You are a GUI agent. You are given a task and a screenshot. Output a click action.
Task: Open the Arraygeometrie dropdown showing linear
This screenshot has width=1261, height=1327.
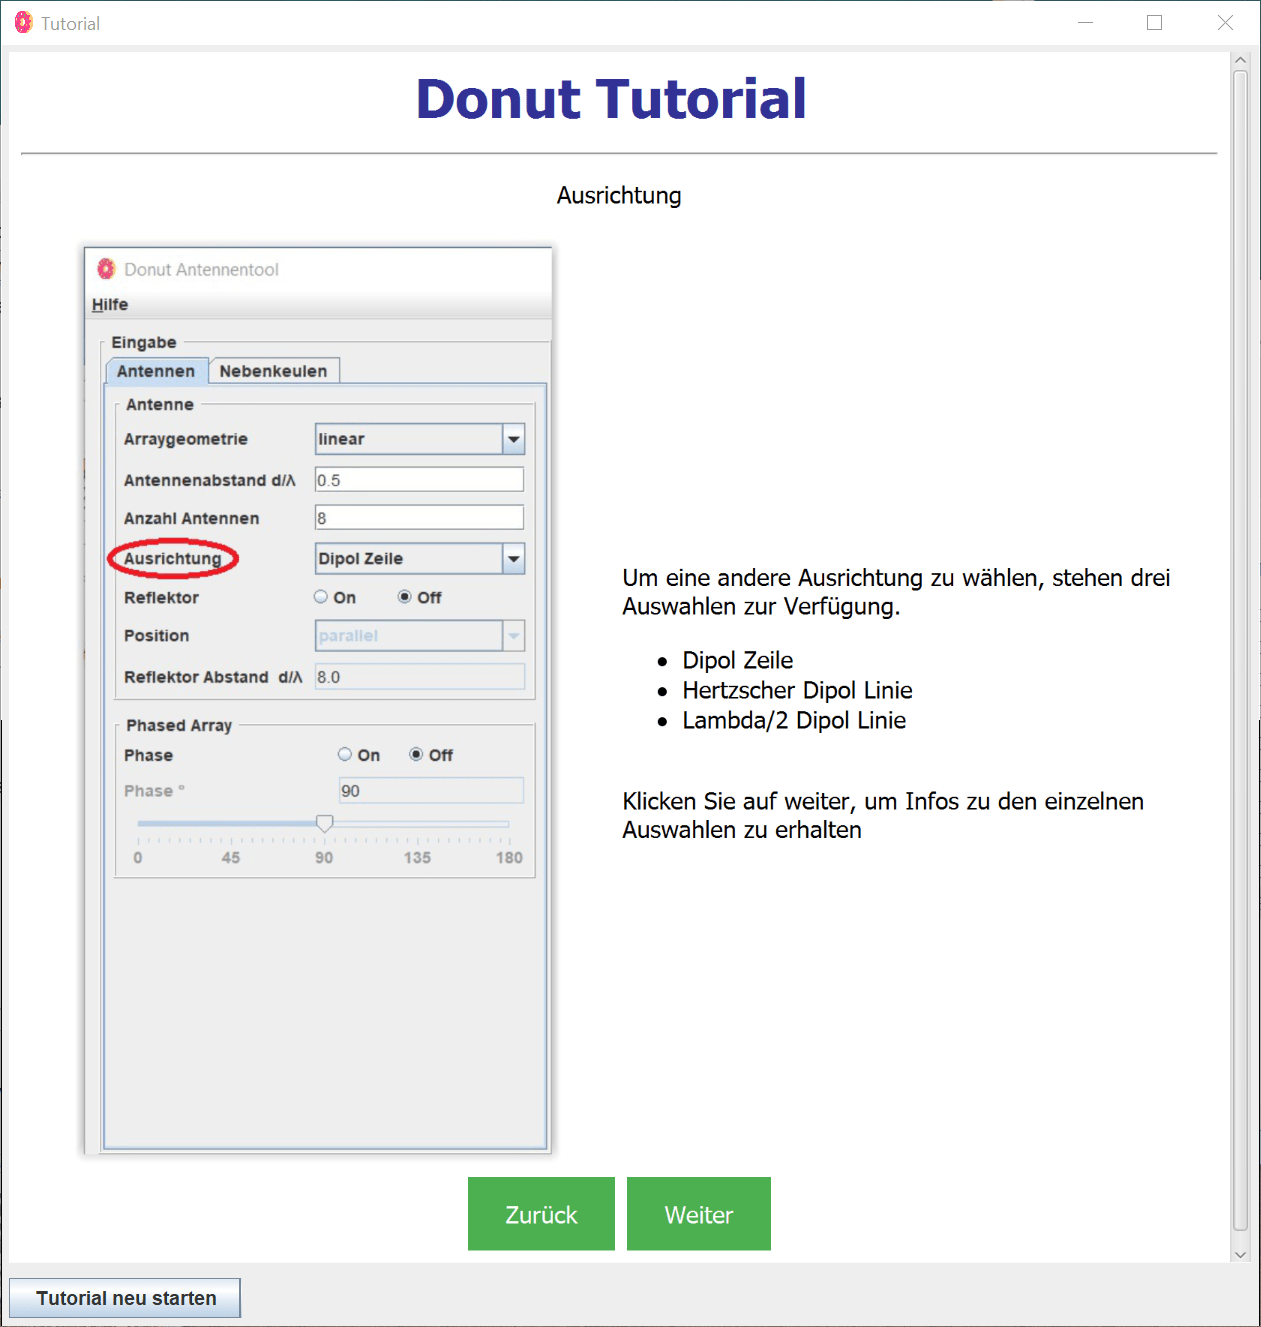[x=513, y=439]
